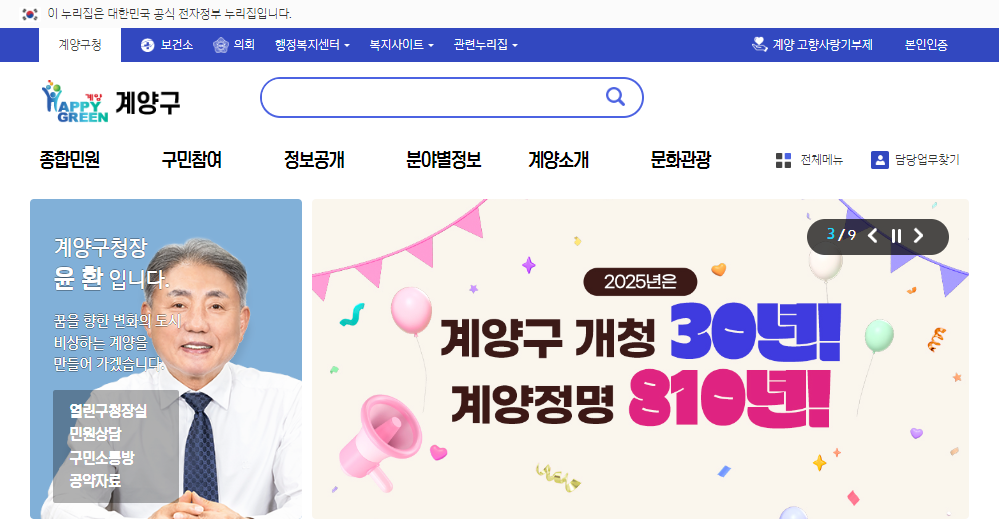Open 보건소 link with icon
Viewport: 999px width, 528px height.
coord(167,45)
